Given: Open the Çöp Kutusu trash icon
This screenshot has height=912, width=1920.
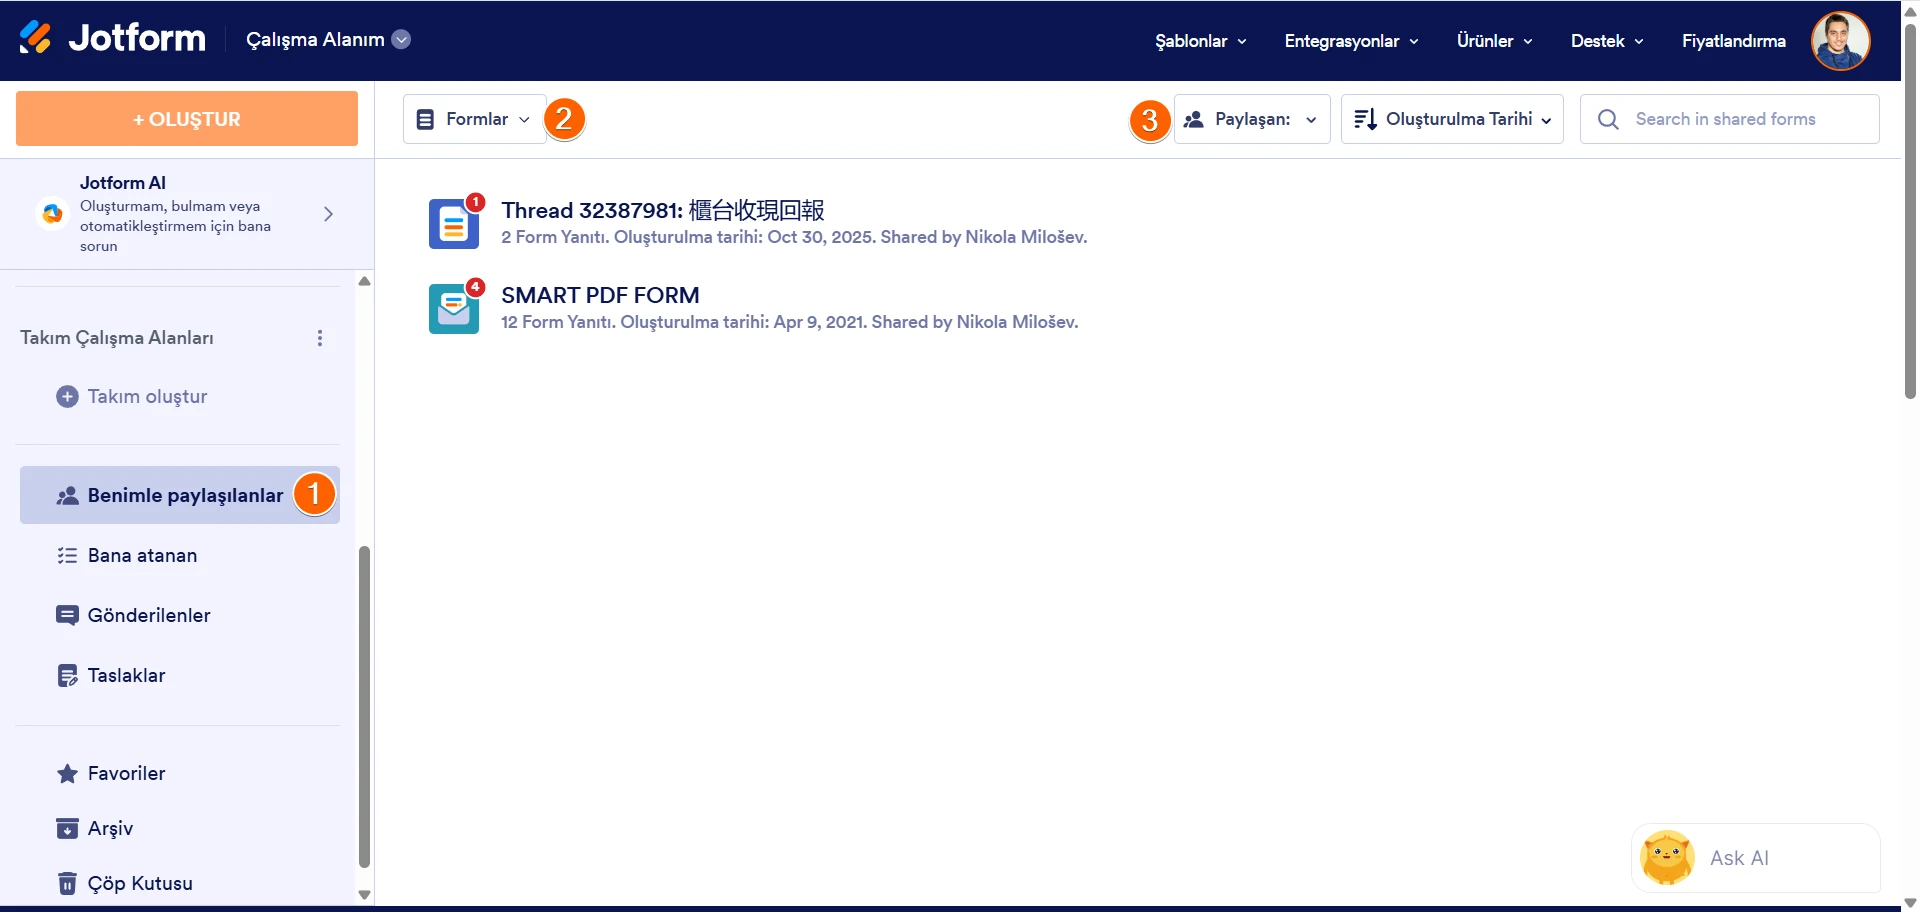Looking at the screenshot, I should (67, 883).
